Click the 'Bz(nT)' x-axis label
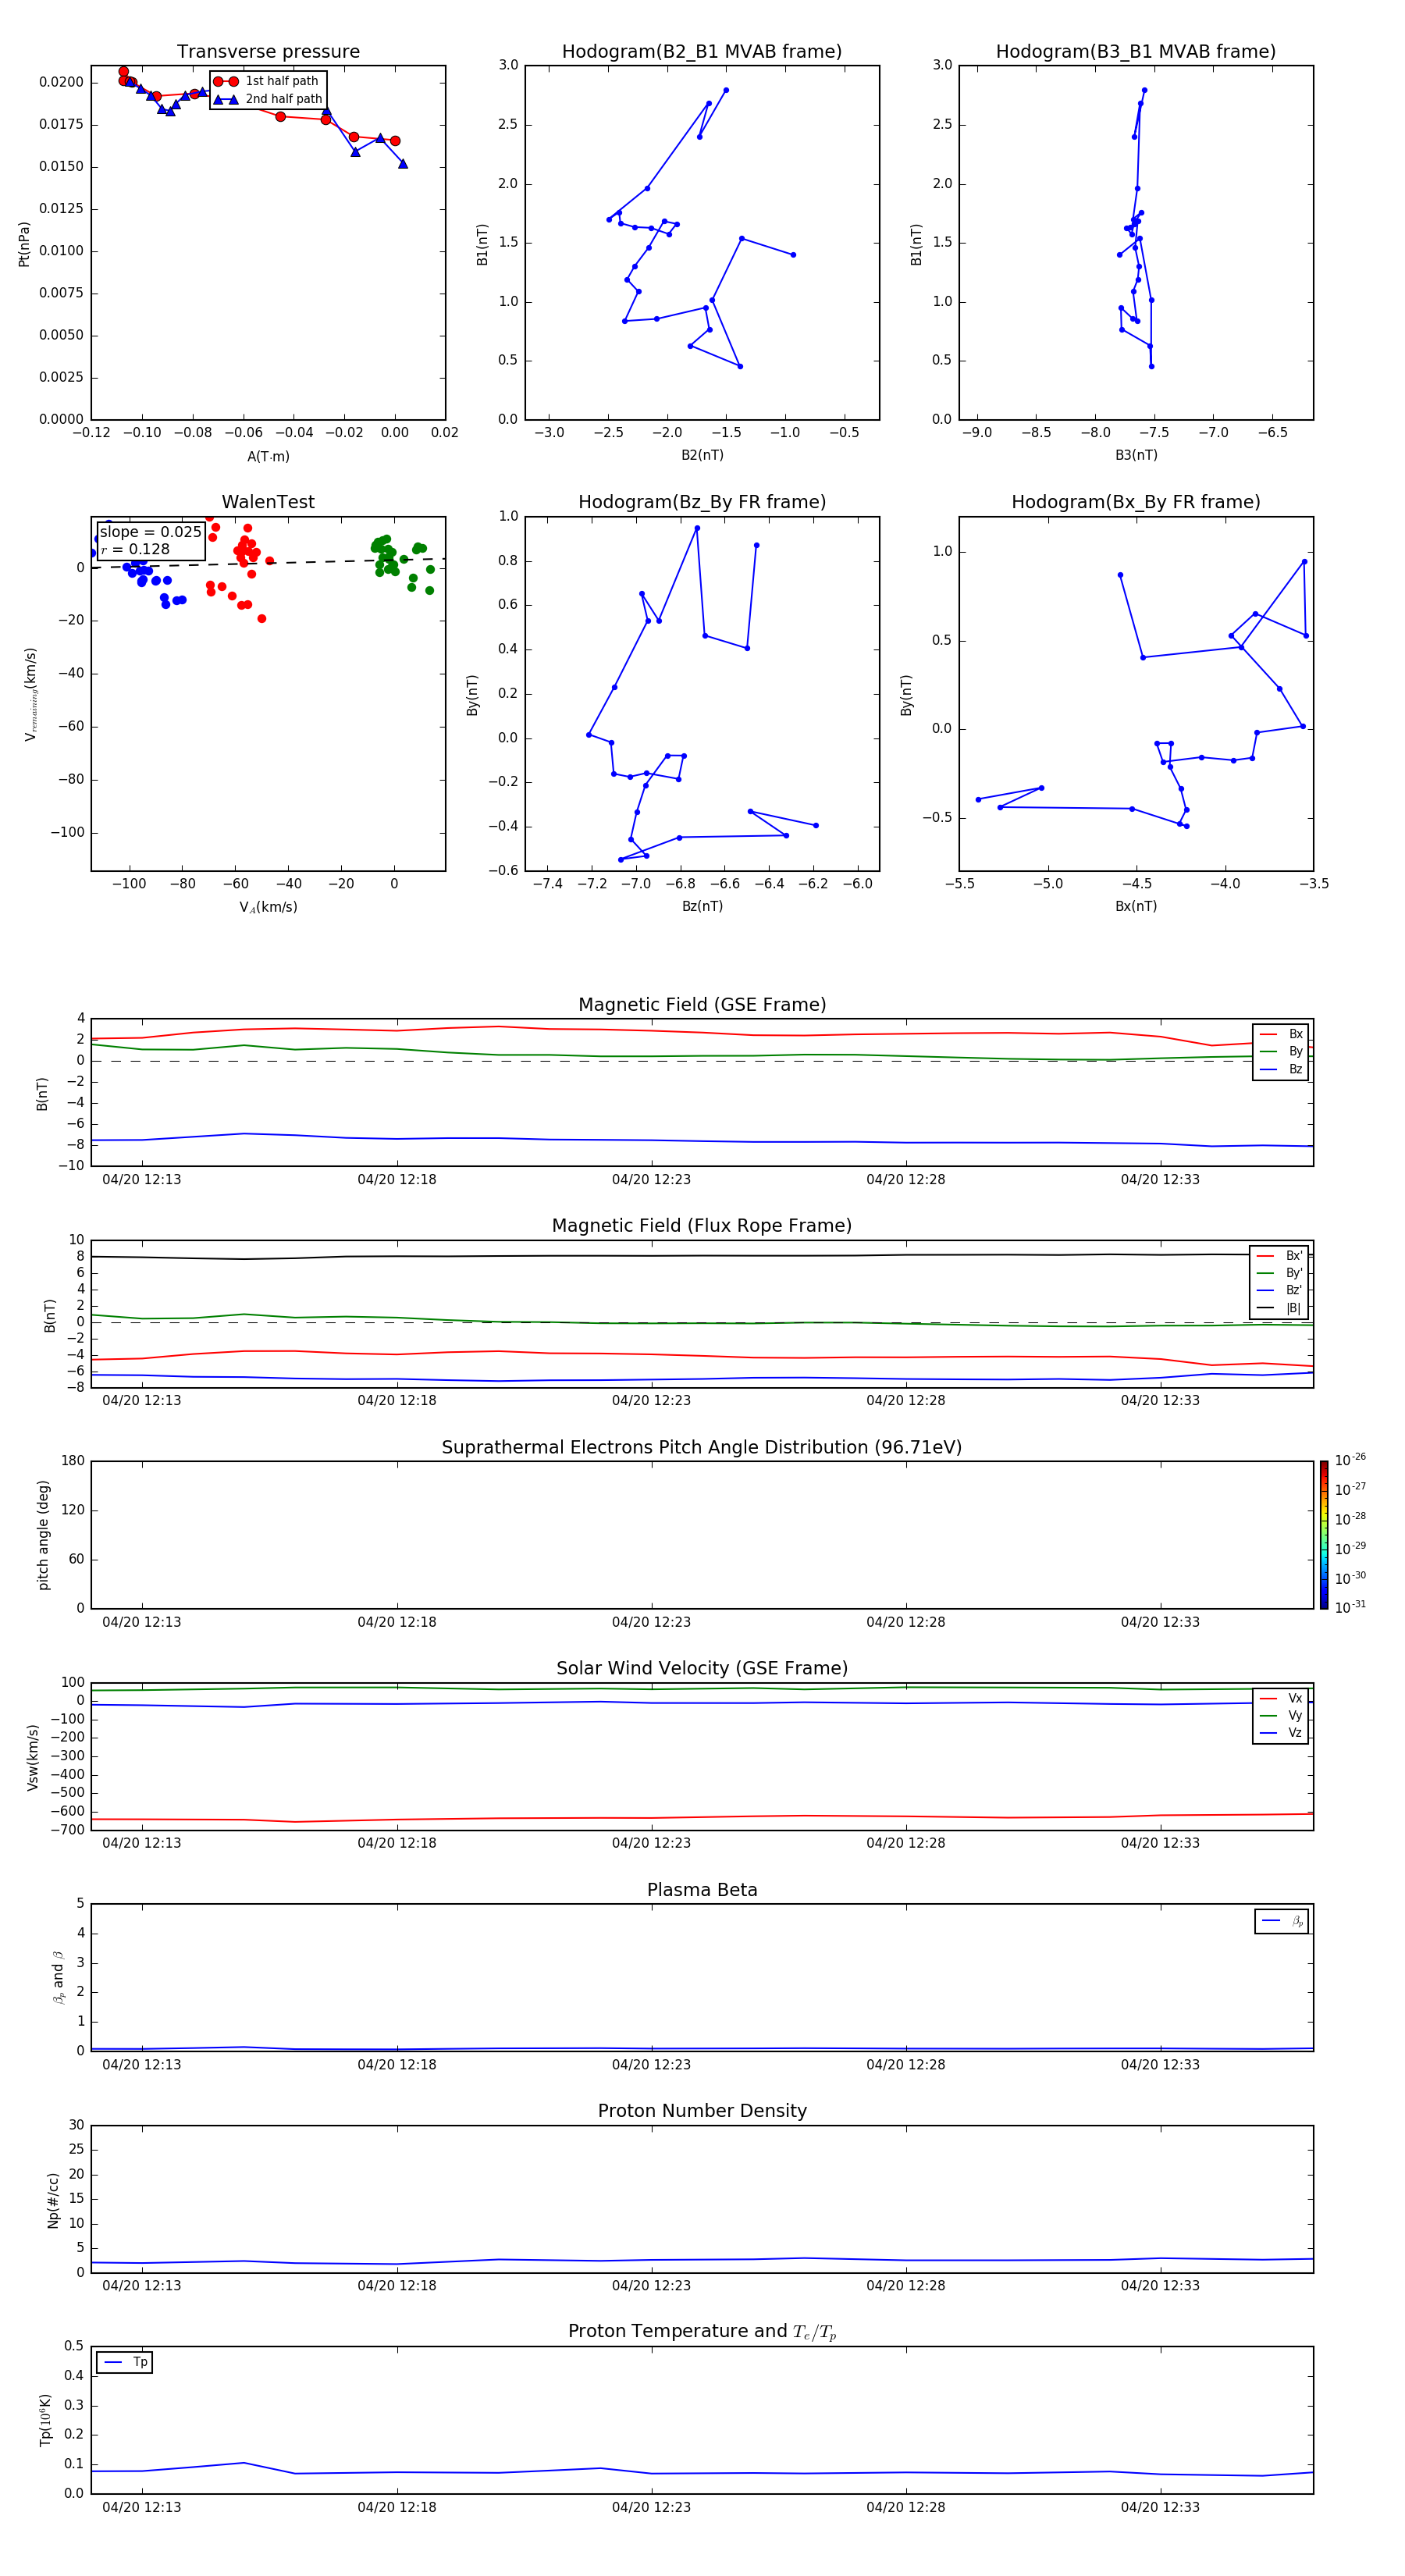The height and width of the screenshot is (2576, 1405). pos(702,906)
